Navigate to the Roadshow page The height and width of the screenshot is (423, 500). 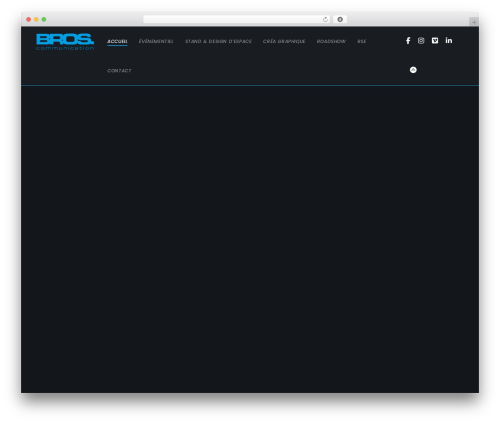(x=331, y=41)
